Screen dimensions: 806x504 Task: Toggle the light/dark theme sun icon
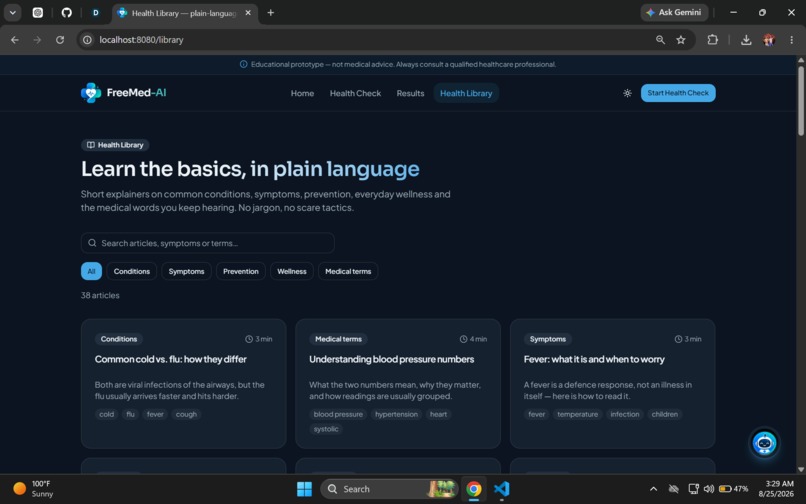pyautogui.click(x=627, y=93)
